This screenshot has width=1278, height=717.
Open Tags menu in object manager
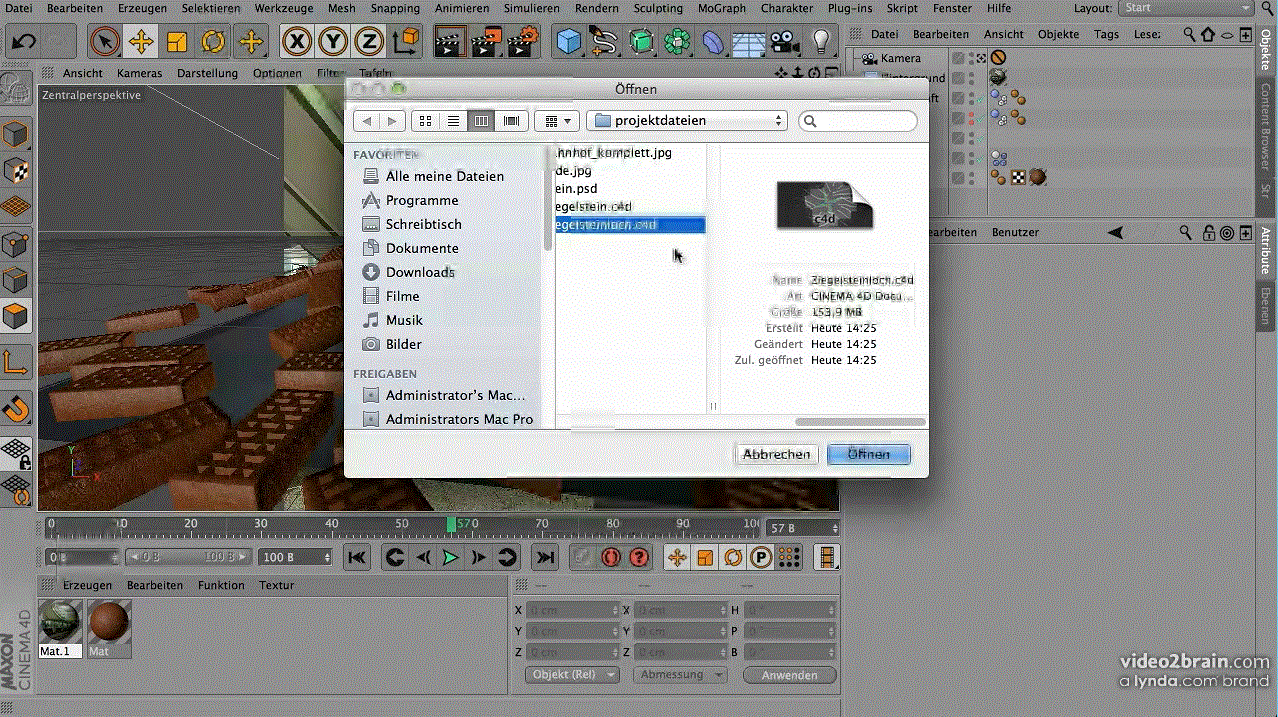1106,34
